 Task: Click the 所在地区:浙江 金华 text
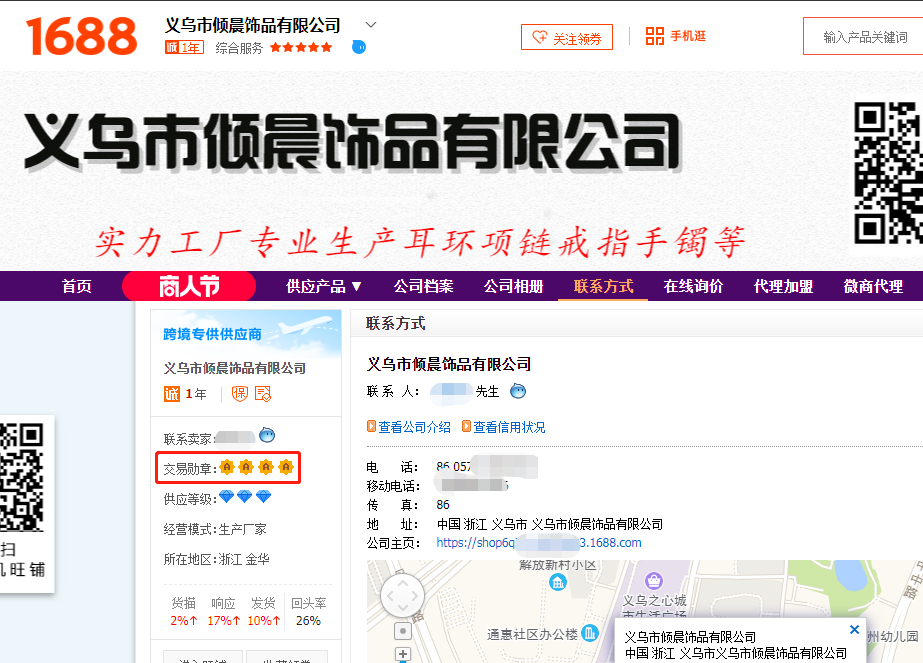217,559
